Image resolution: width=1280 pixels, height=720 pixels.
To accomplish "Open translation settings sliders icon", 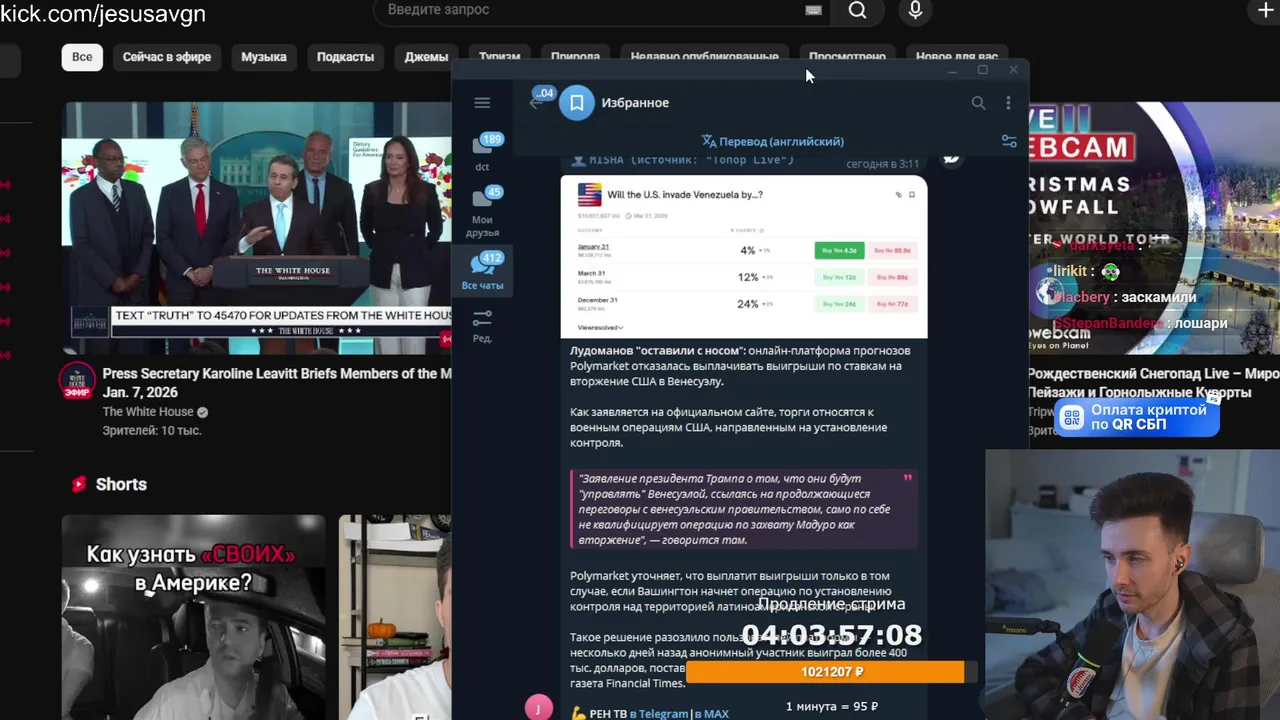I will [1009, 142].
